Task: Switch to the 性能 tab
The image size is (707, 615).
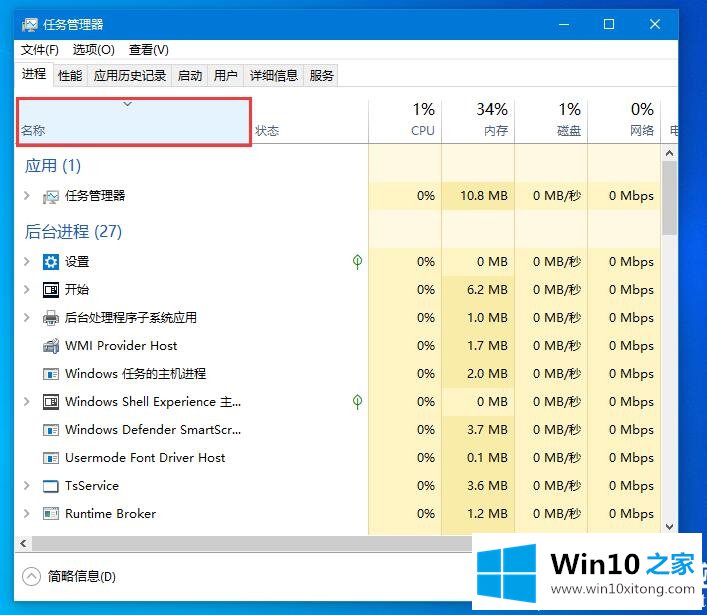Action: pyautogui.click(x=70, y=75)
